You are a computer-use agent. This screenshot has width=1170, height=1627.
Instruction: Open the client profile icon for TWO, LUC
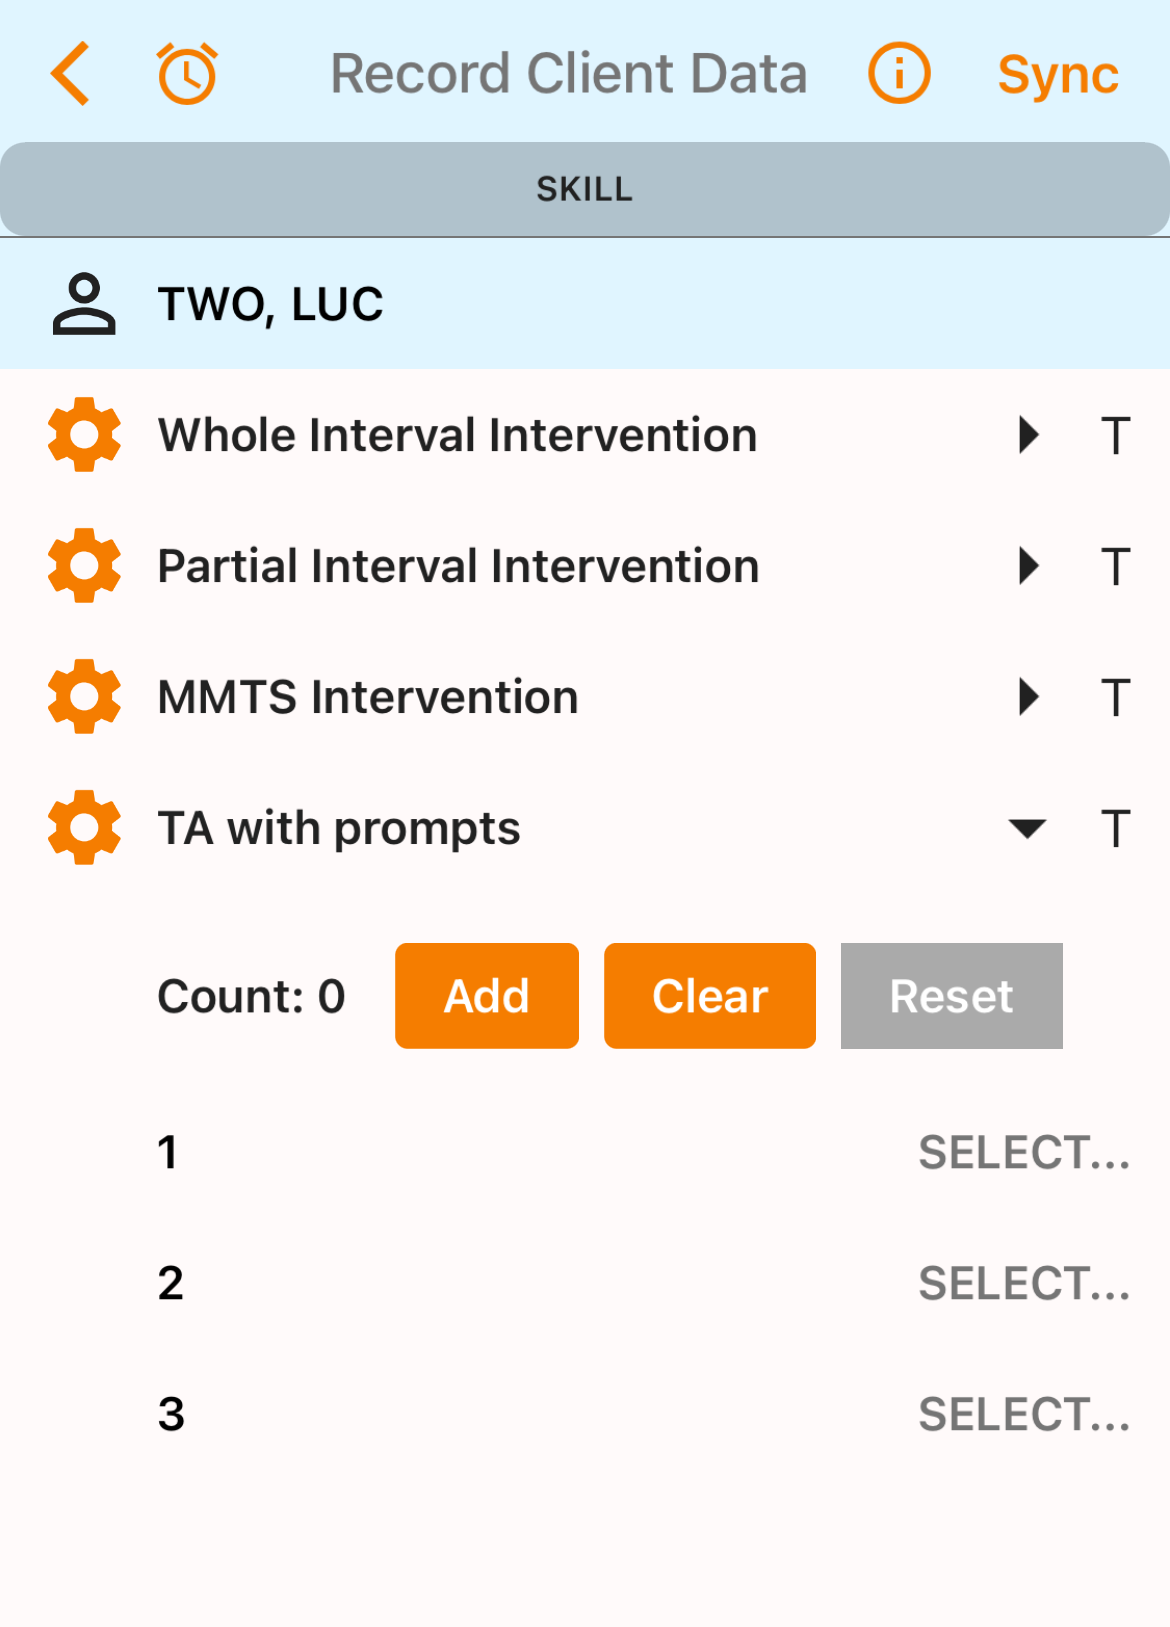click(84, 304)
